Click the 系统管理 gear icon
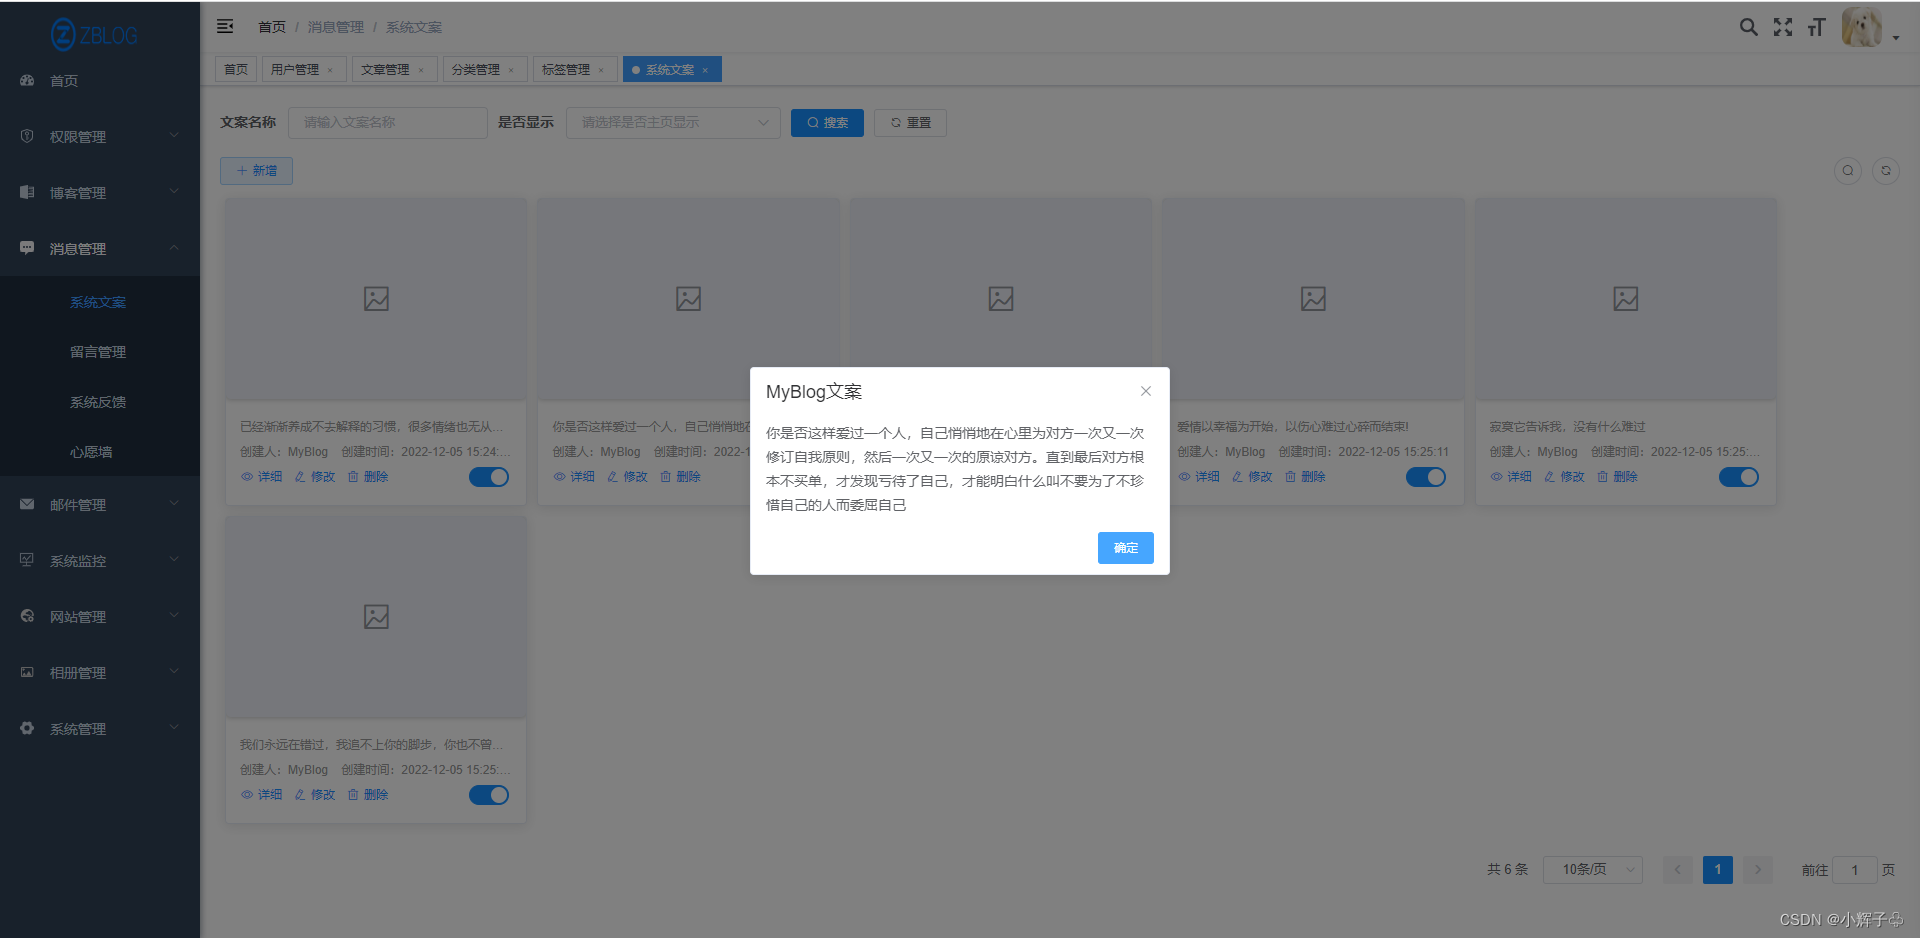 point(27,728)
